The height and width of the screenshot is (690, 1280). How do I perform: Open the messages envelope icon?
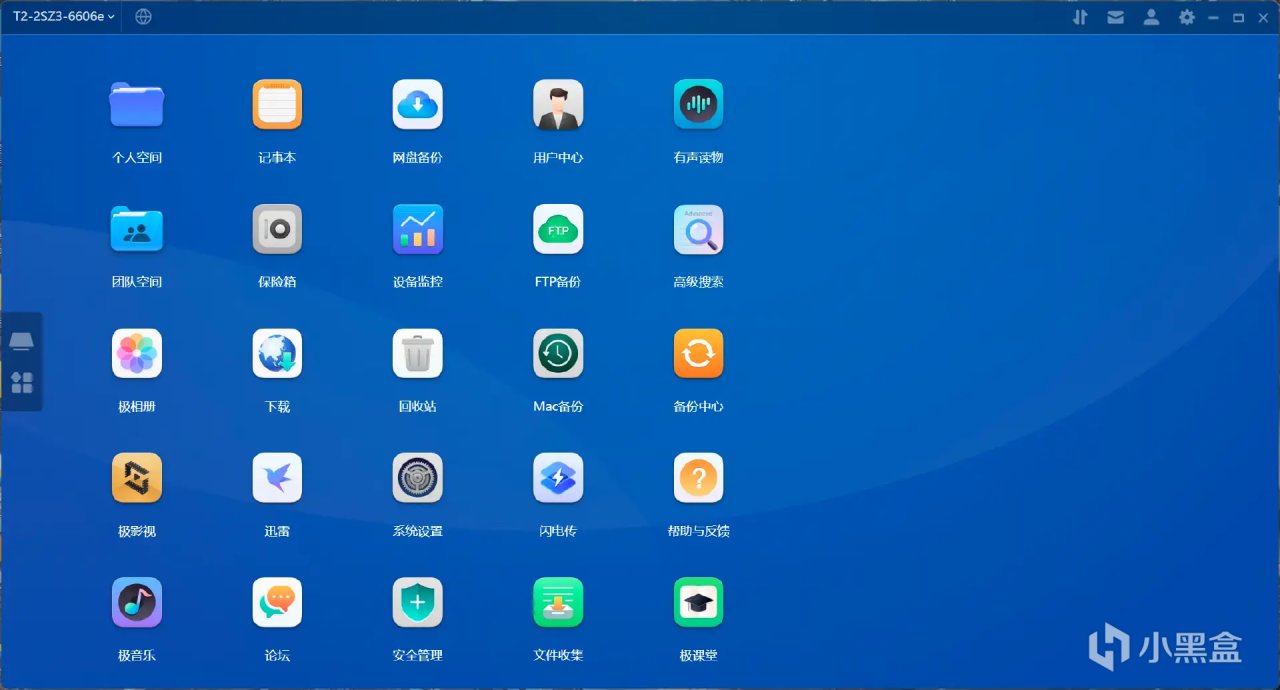coord(1115,17)
